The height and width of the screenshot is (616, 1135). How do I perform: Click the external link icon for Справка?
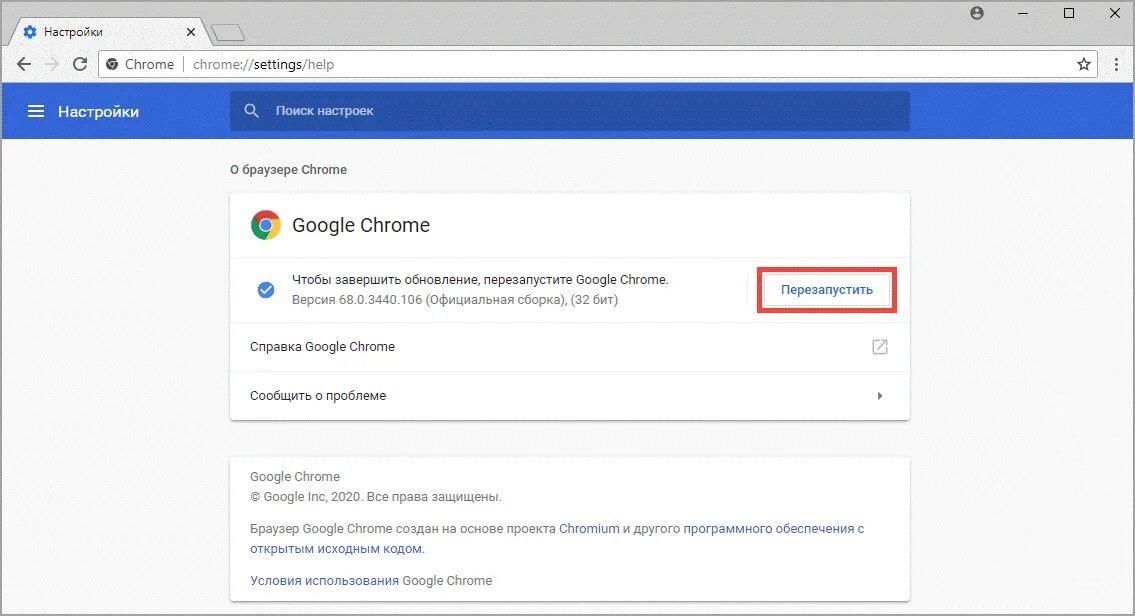pos(879,347)
